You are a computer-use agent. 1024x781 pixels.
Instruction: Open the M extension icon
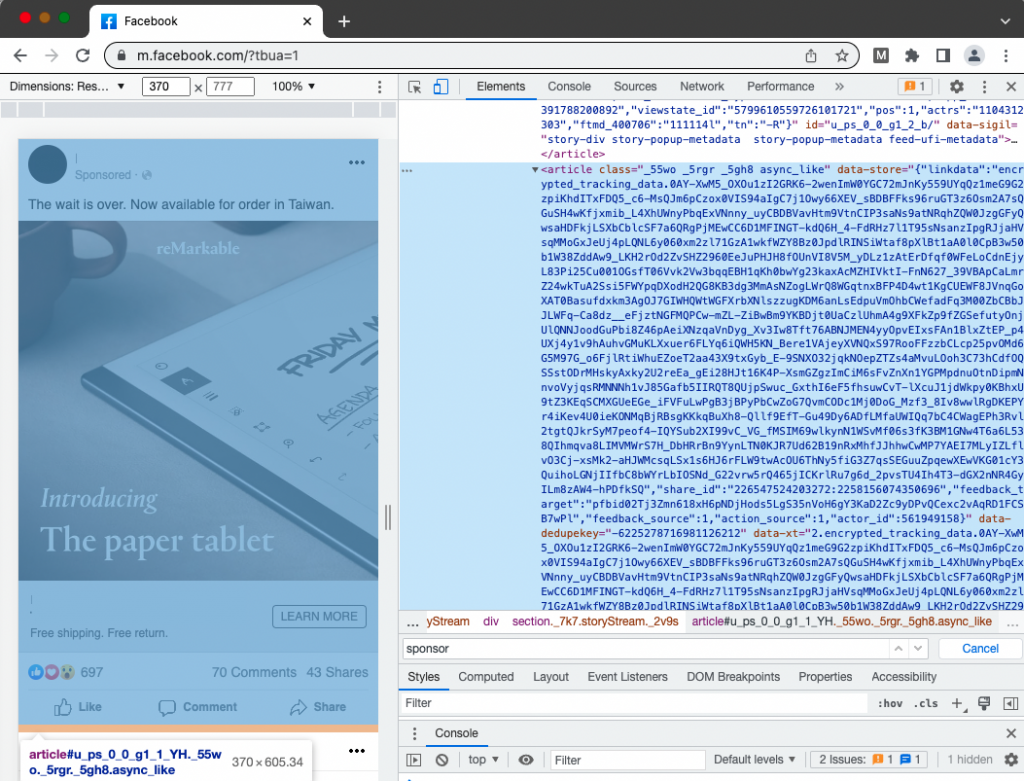880,56
